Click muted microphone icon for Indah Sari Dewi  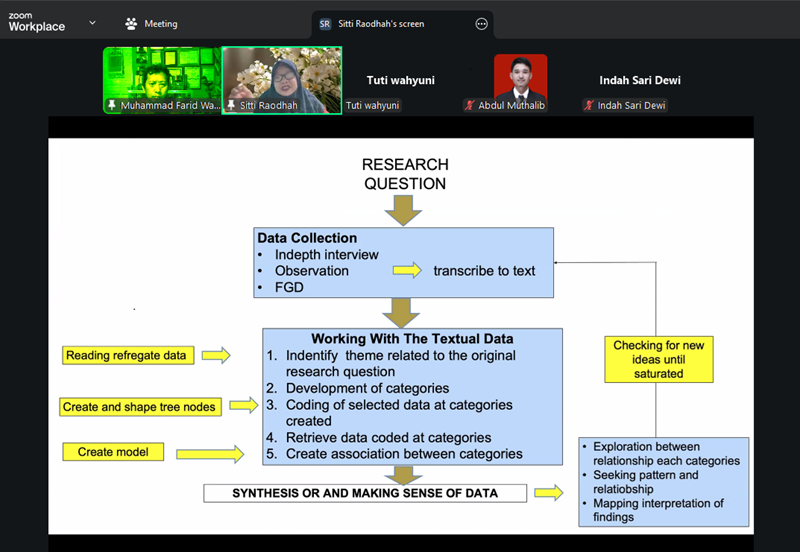589,106
